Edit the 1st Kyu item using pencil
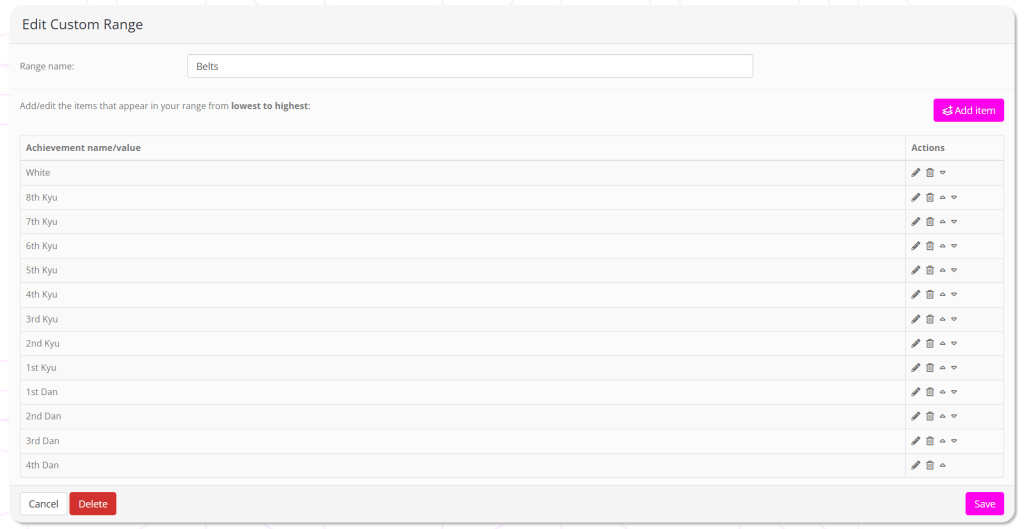Screen dimensions: 1024x529 (x=916, y=367)
